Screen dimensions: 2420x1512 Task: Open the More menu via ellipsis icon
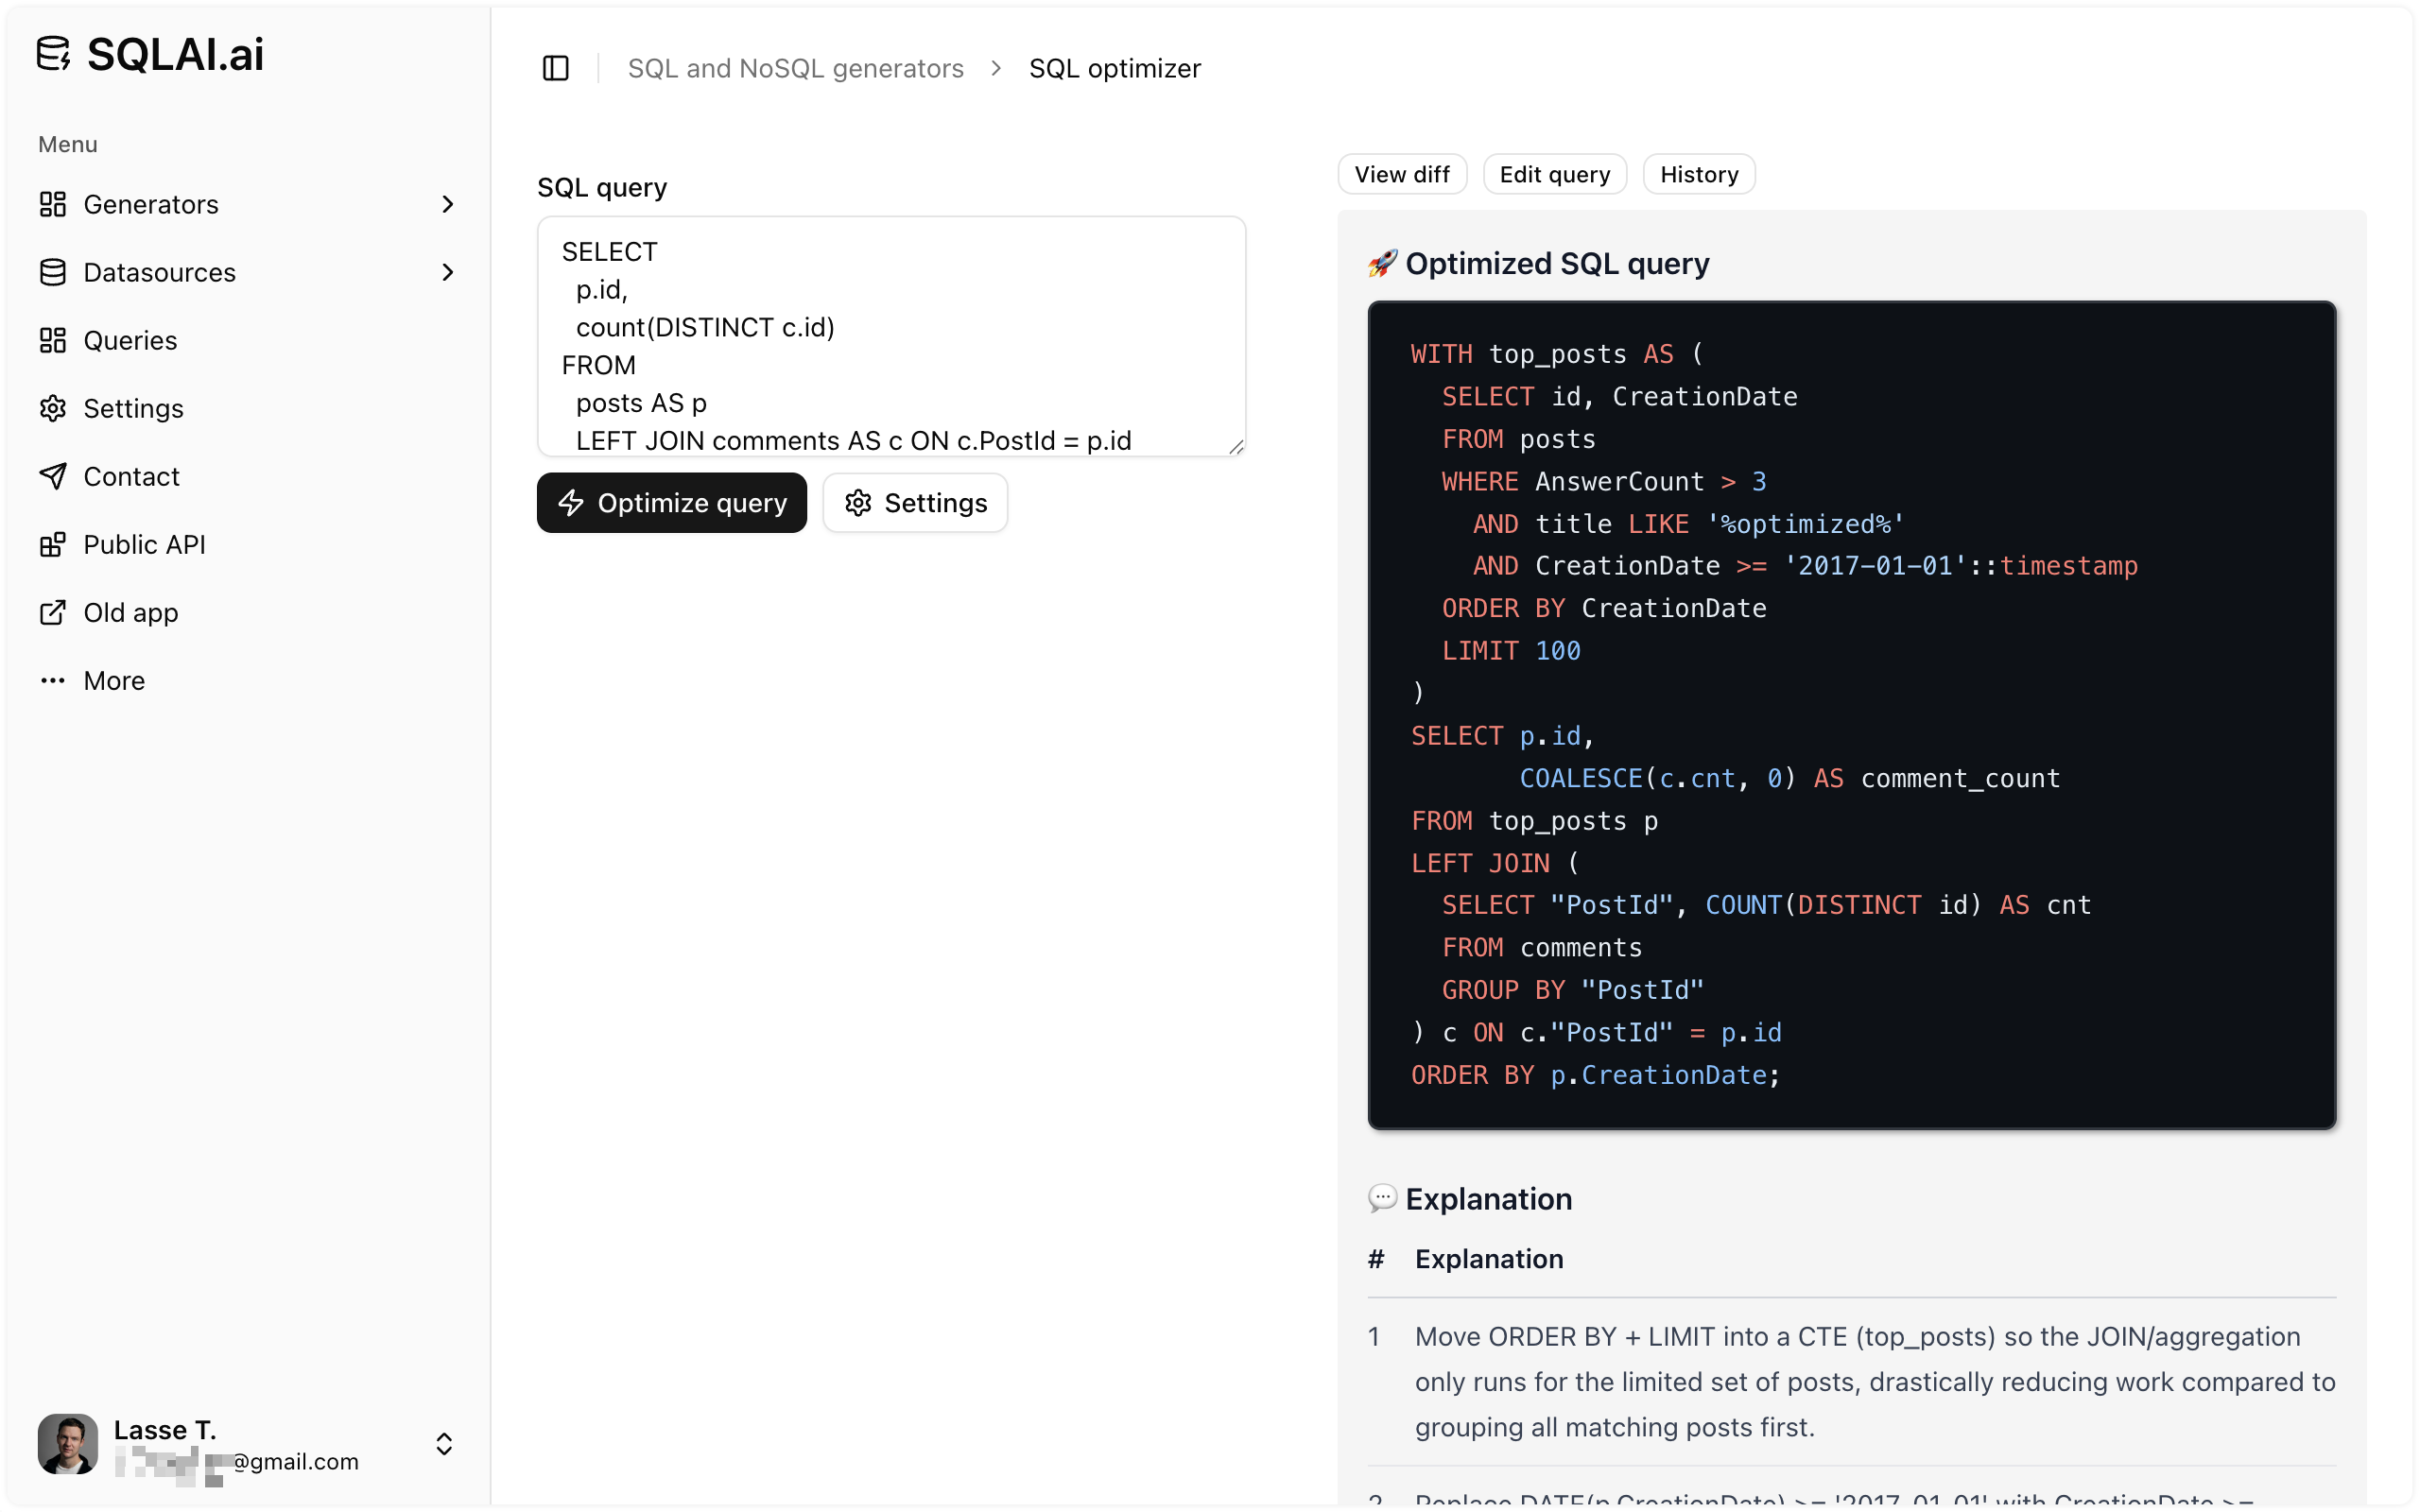[x=54, y=680]
